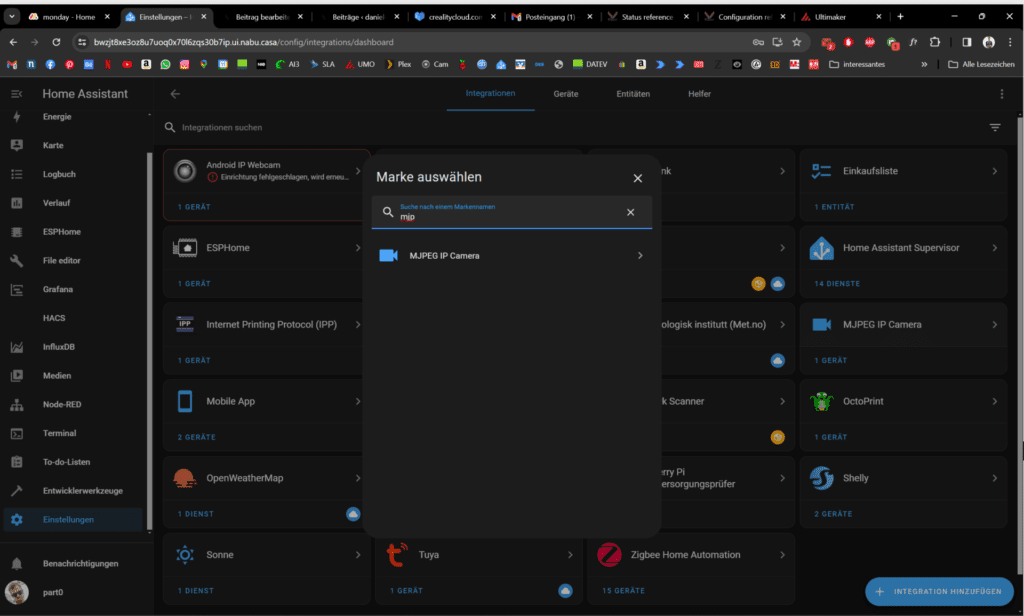Open 1 Entität link under Einkaufsliste

834,207
